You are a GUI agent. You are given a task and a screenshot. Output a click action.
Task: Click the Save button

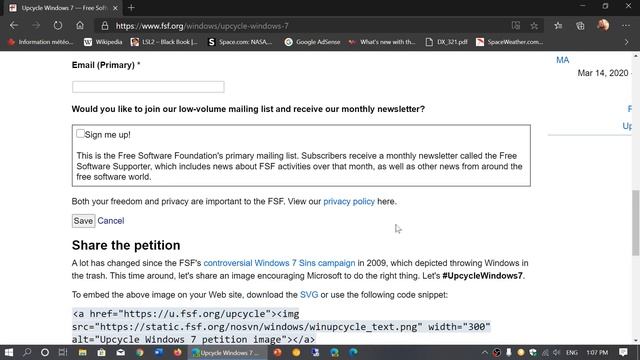[83, 221]
